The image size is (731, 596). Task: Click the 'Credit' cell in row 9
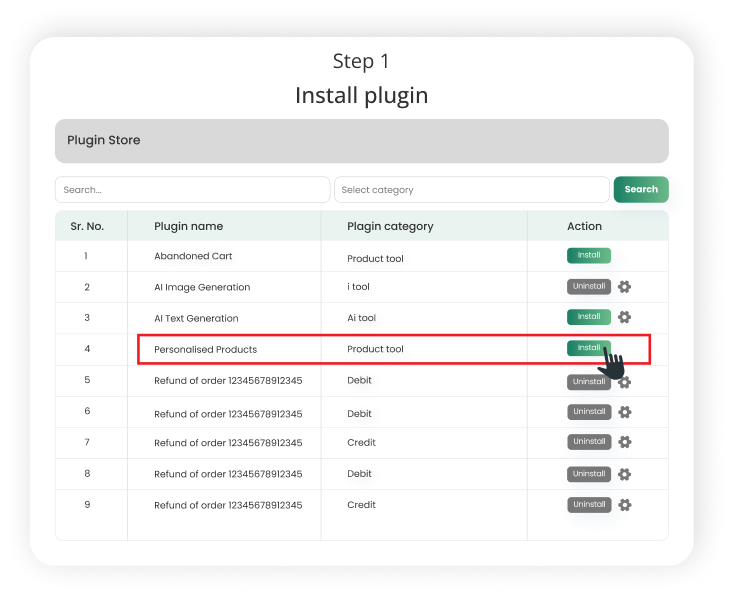(361, 505)
